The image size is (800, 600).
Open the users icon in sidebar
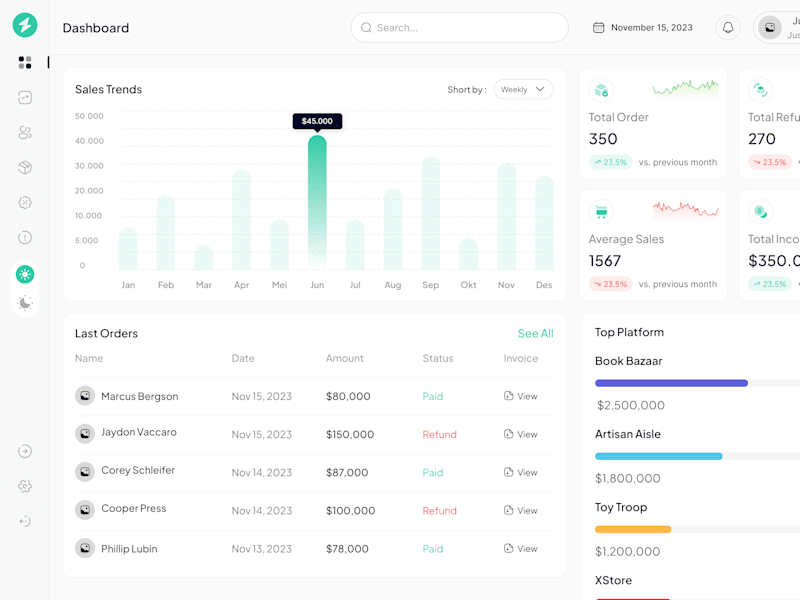click(x=25, y=133)
